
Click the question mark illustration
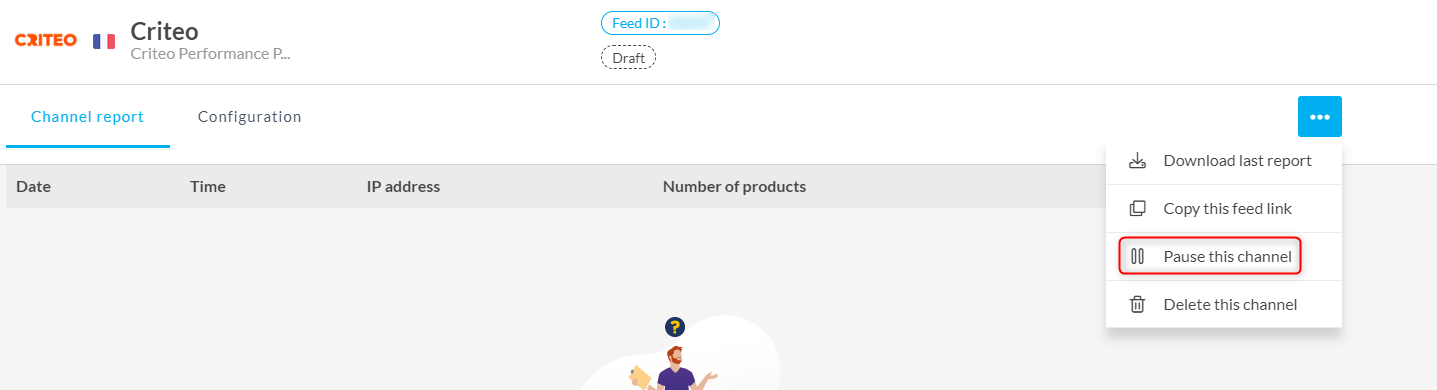[675, 327]
